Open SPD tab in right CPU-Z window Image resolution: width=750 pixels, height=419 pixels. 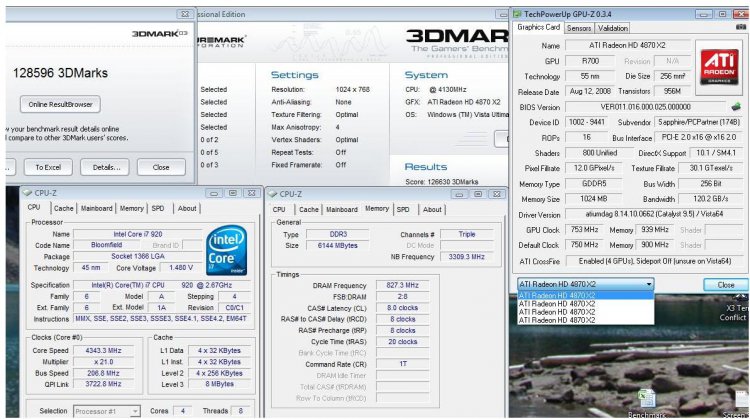tap(403, 210)
